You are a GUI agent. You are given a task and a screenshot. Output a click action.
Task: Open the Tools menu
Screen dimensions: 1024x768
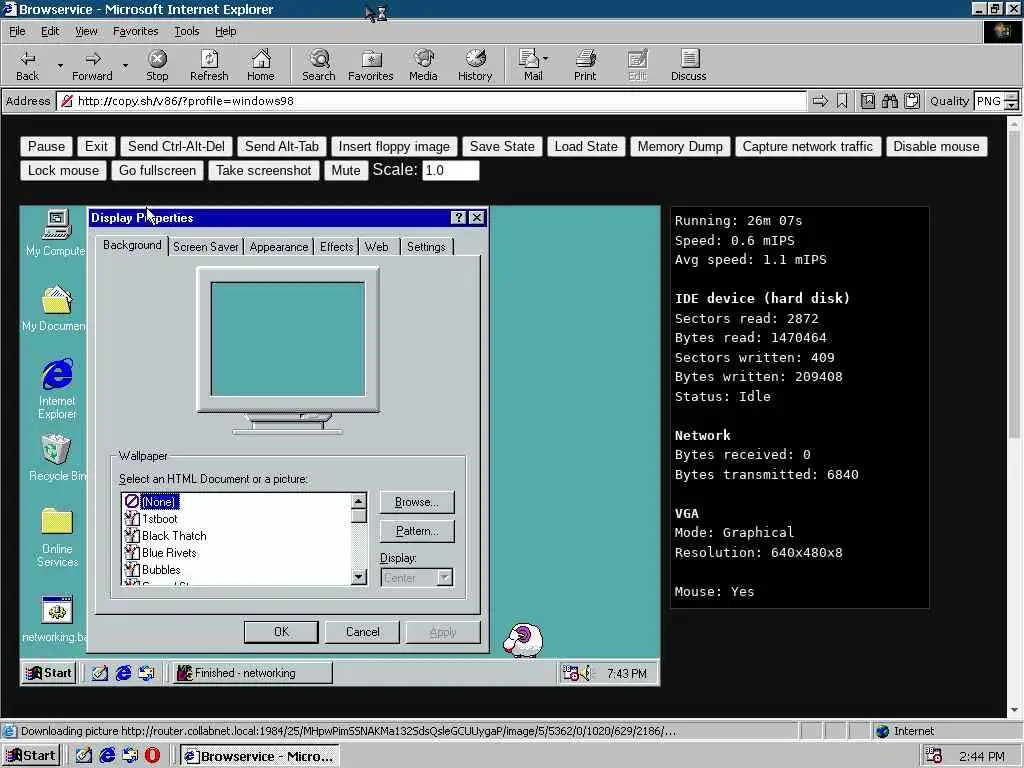coord(186,31)
